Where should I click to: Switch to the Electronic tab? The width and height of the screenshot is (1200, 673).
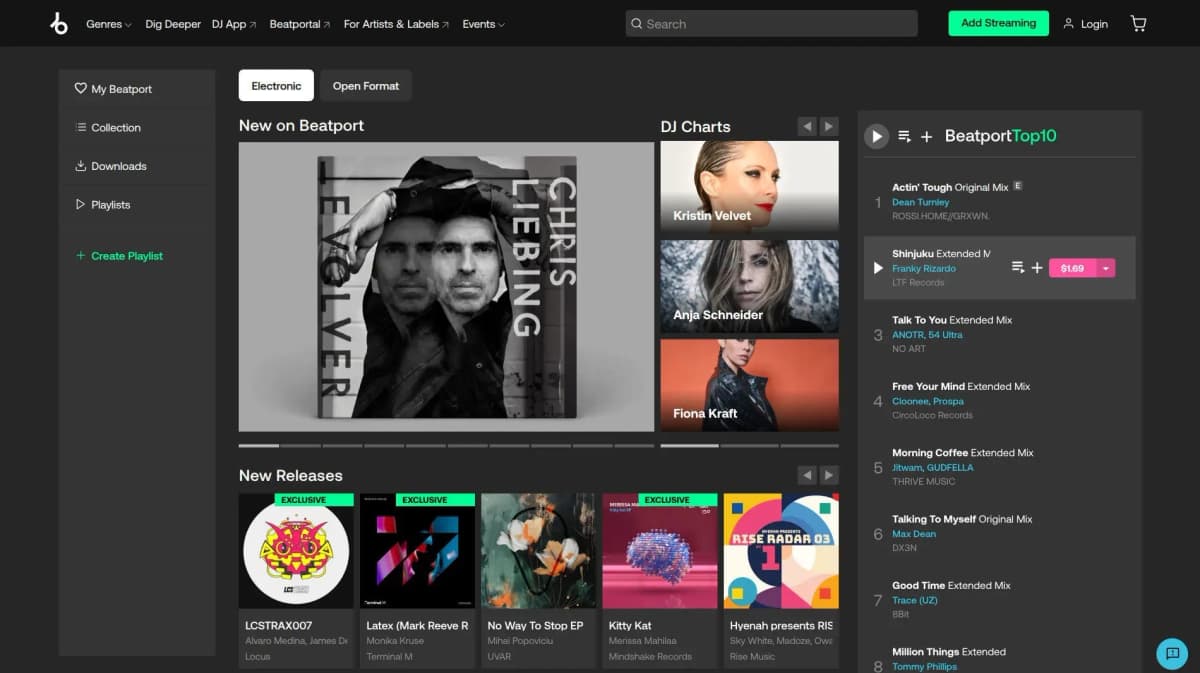(276, 86)
